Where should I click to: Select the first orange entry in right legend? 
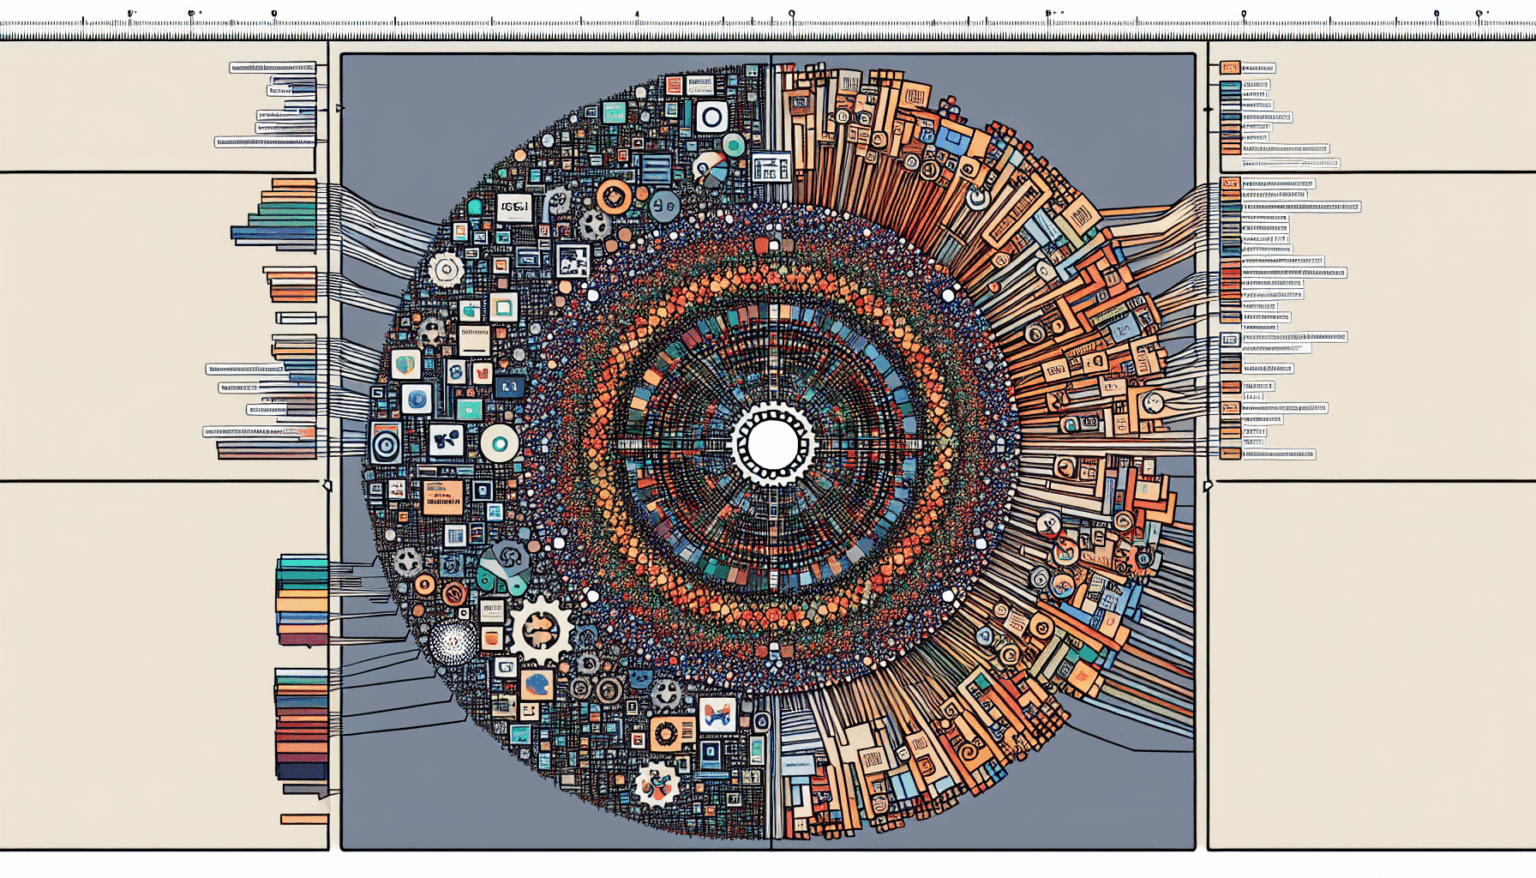(1230, 68)
